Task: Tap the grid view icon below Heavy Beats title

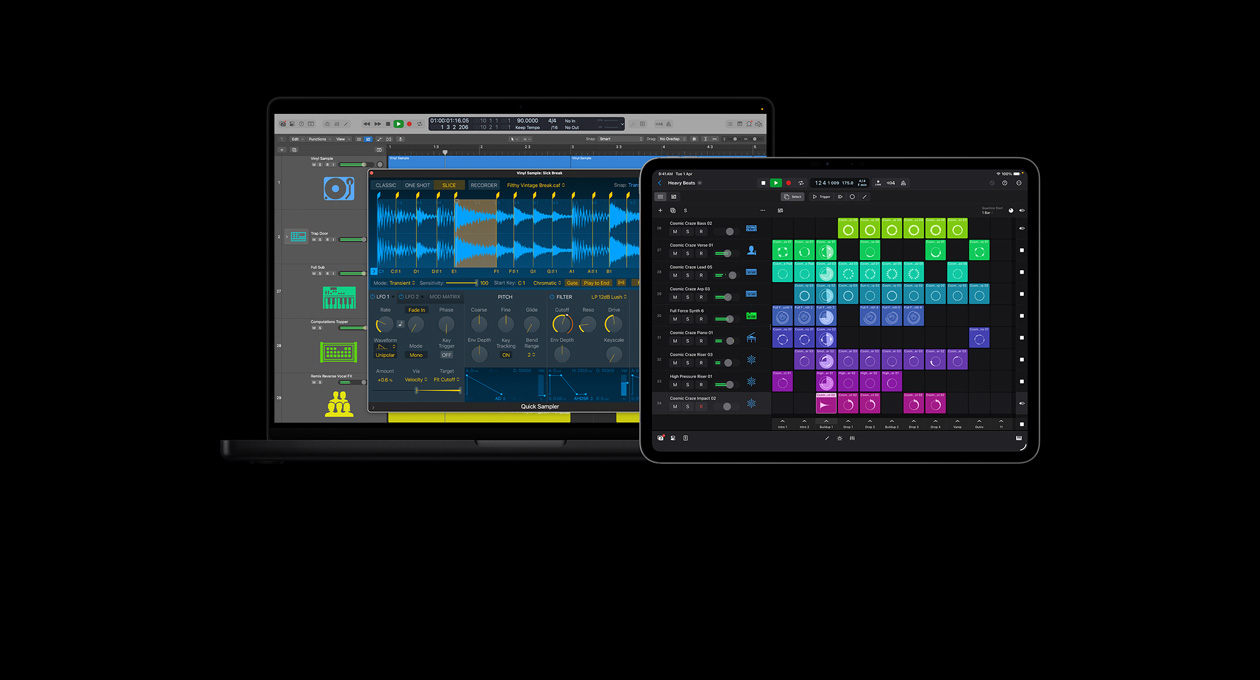Action: pos(660,197)
